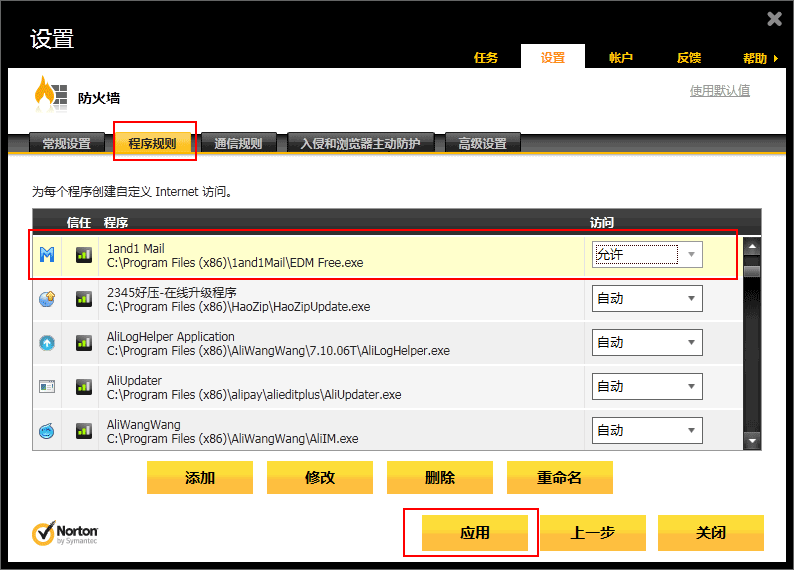This screenshot has width=794, height=570.
Task: Click the scroll down arrow in program list
Action: (x=751, y=440)
